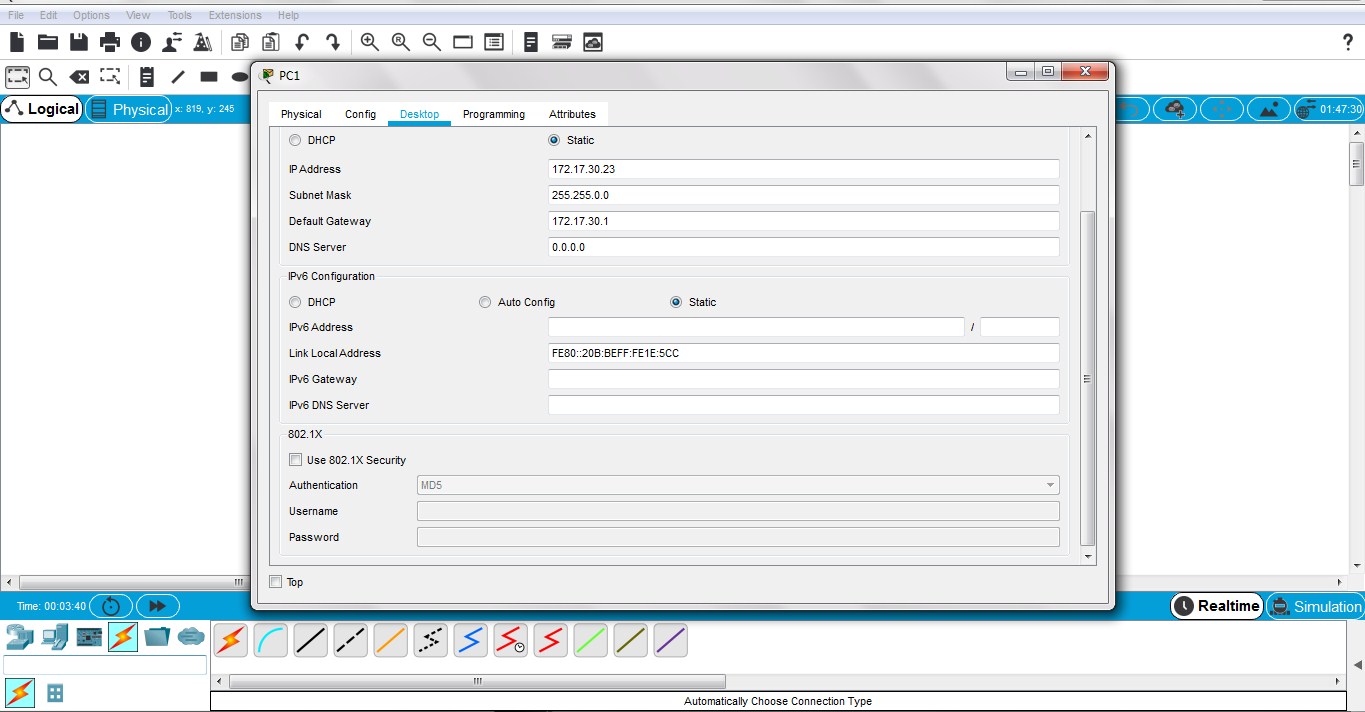The image size is (1365, 712).
Task: Click the Default Gateway field 172.17.30.1
Action: [x=803, y=221]
